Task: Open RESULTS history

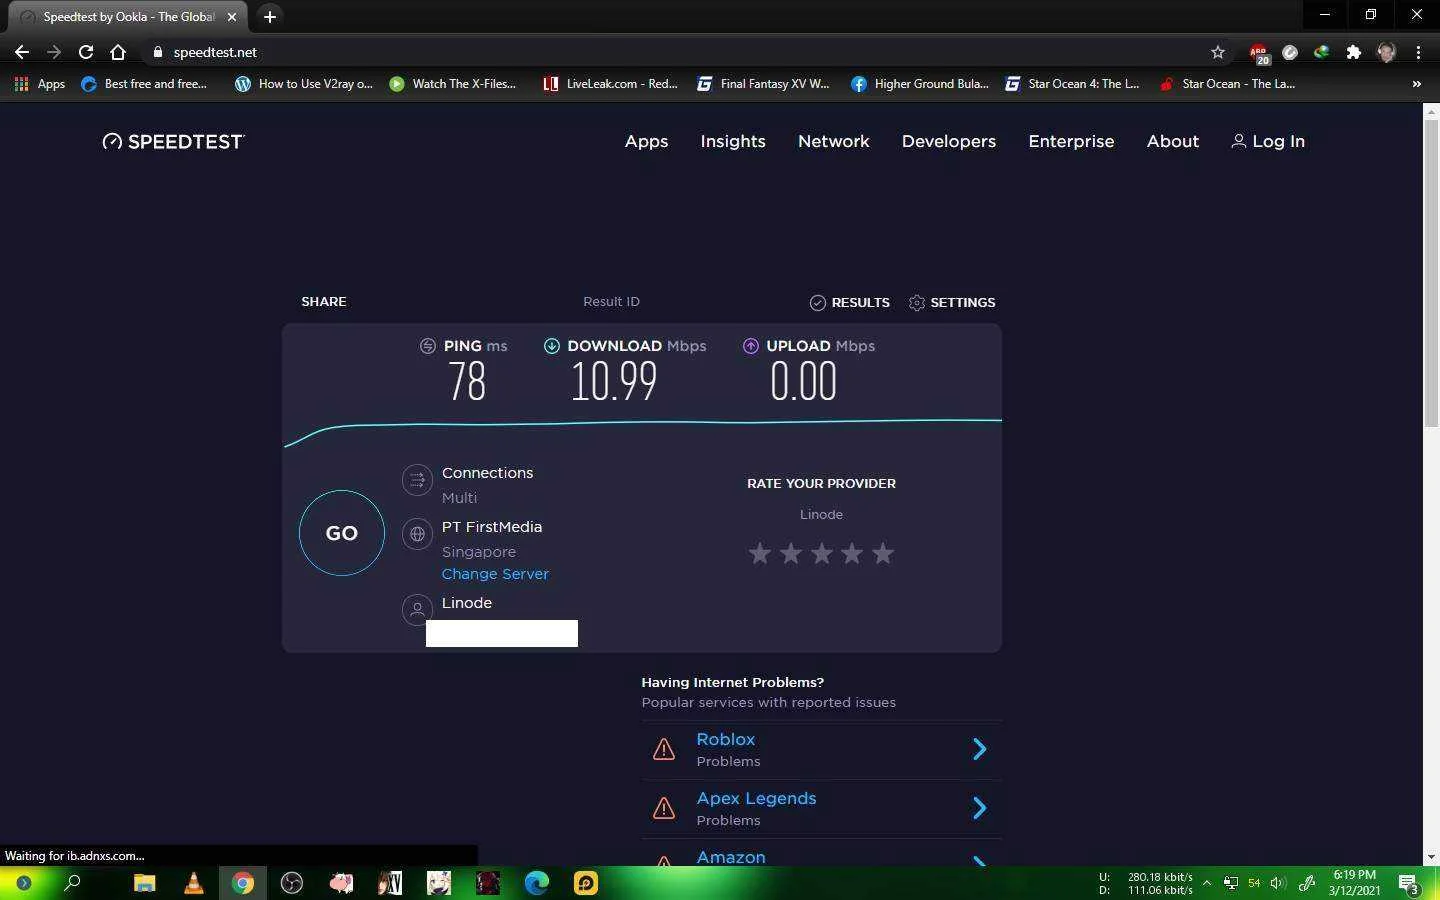Action: (x=849, y=302)
